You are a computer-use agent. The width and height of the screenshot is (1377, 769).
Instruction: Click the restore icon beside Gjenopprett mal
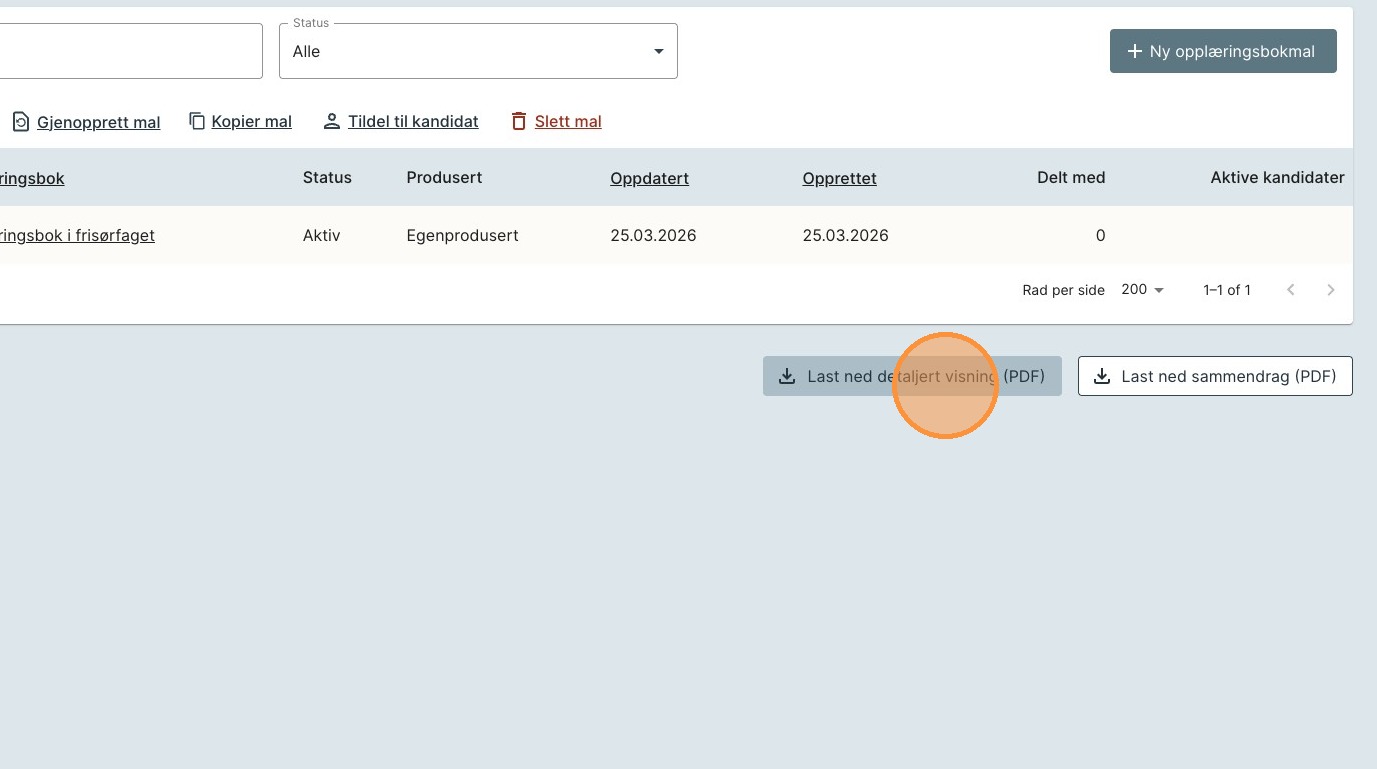21,122
